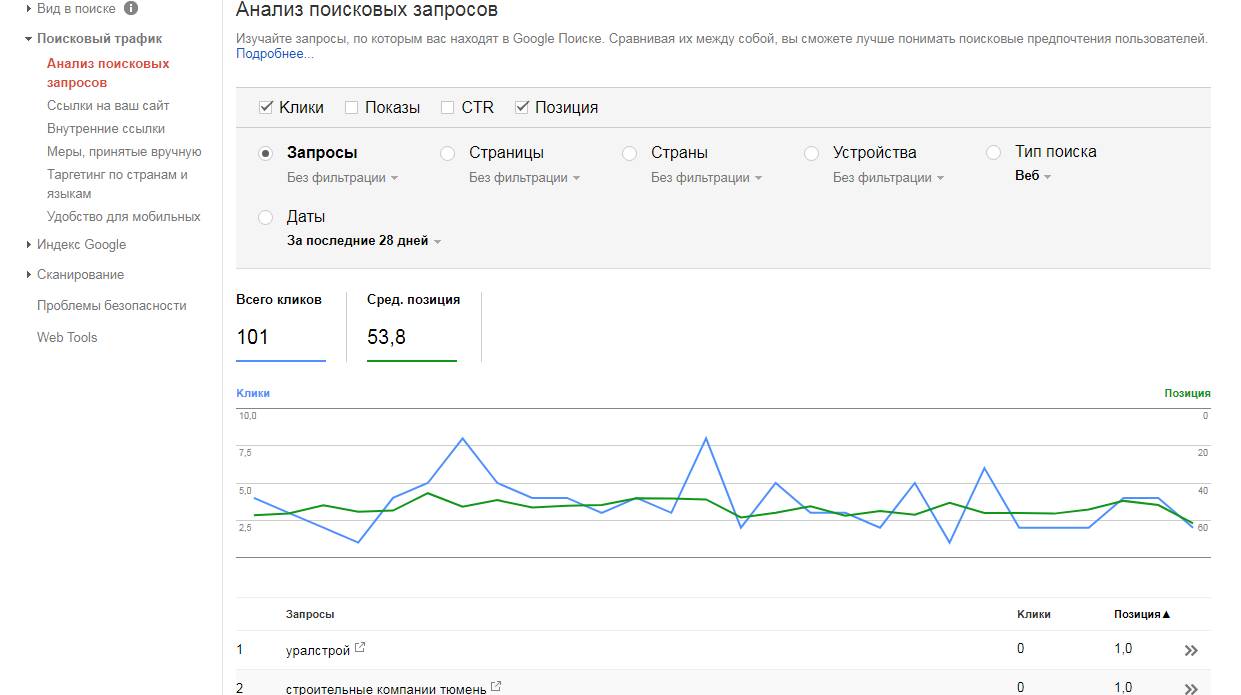Image resolution: width=1241 pixels, height=695 pixels.
Task: Open external link icon beside строительные компании тюмень
Action: [496, 686]
